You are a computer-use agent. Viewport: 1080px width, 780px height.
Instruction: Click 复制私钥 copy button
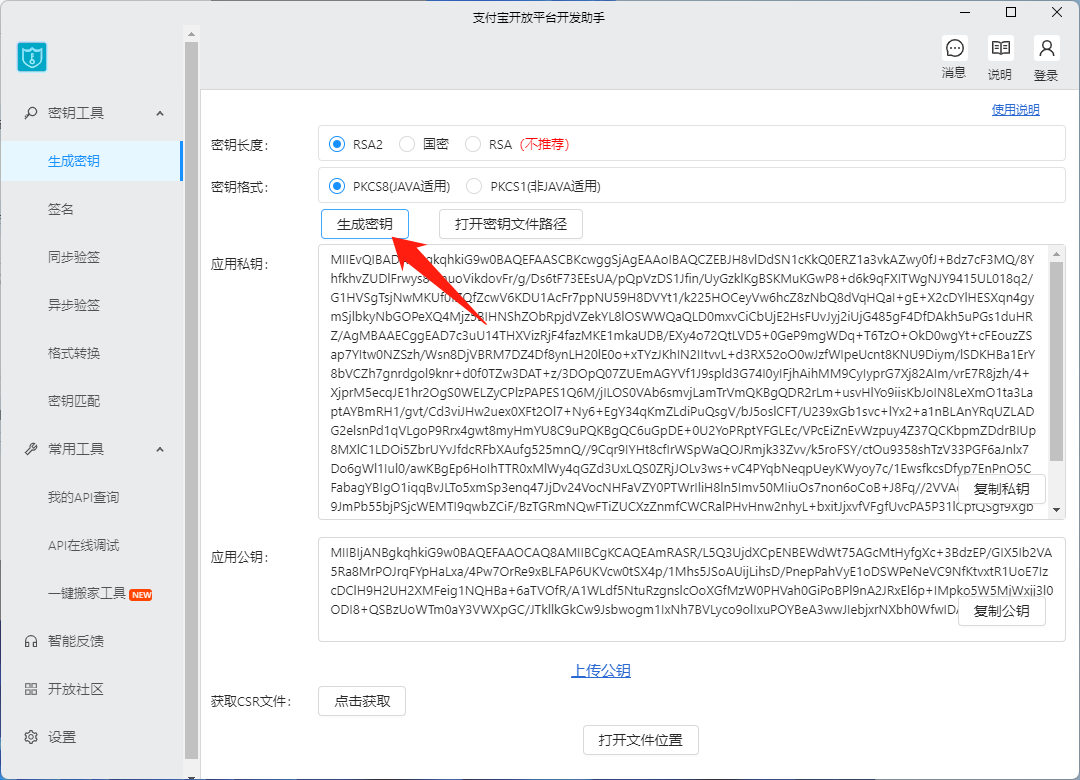(x=1002, y=489)
